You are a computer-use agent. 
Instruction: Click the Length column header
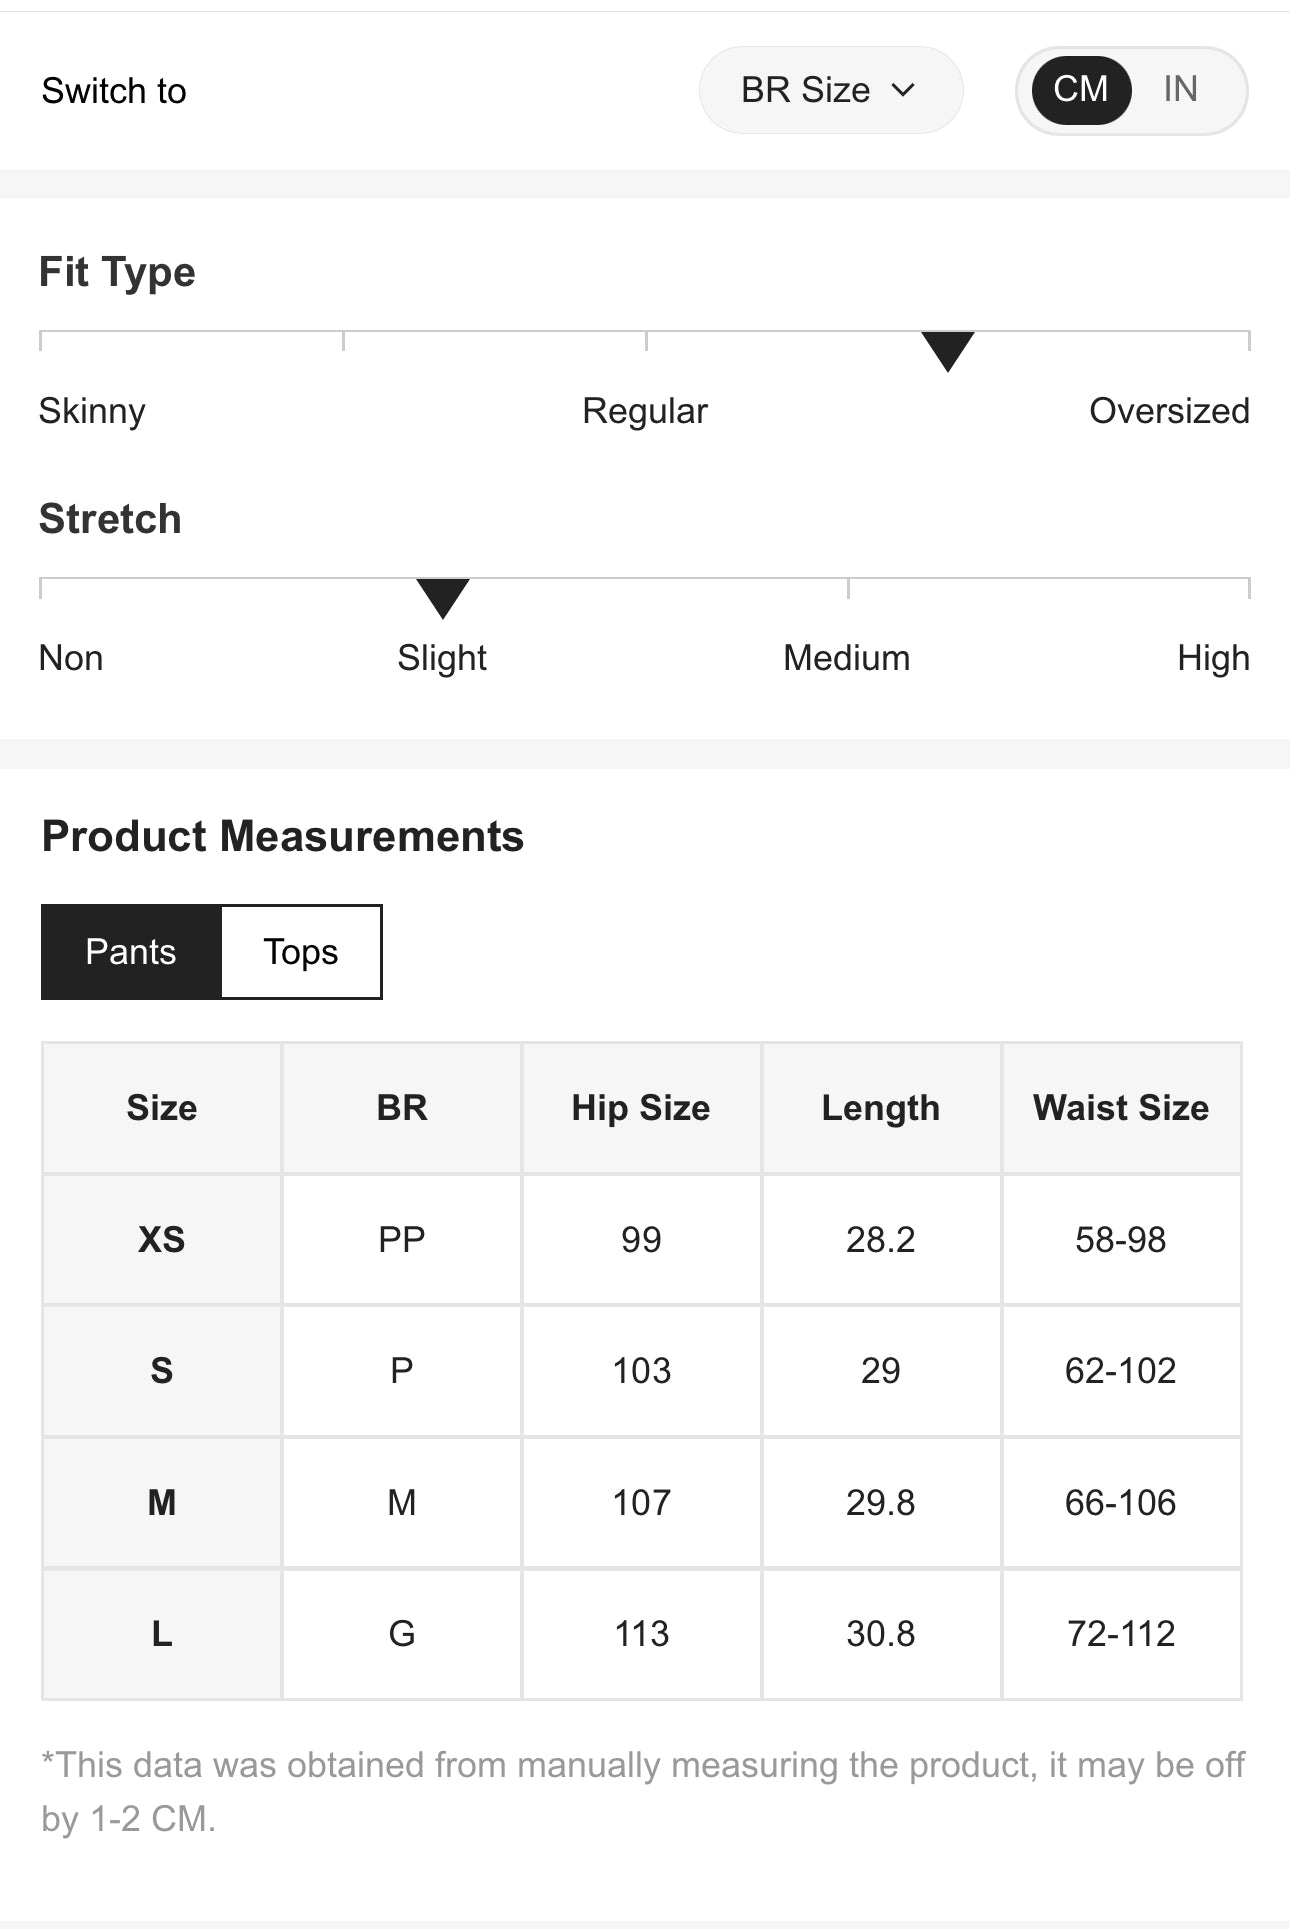881,1108
